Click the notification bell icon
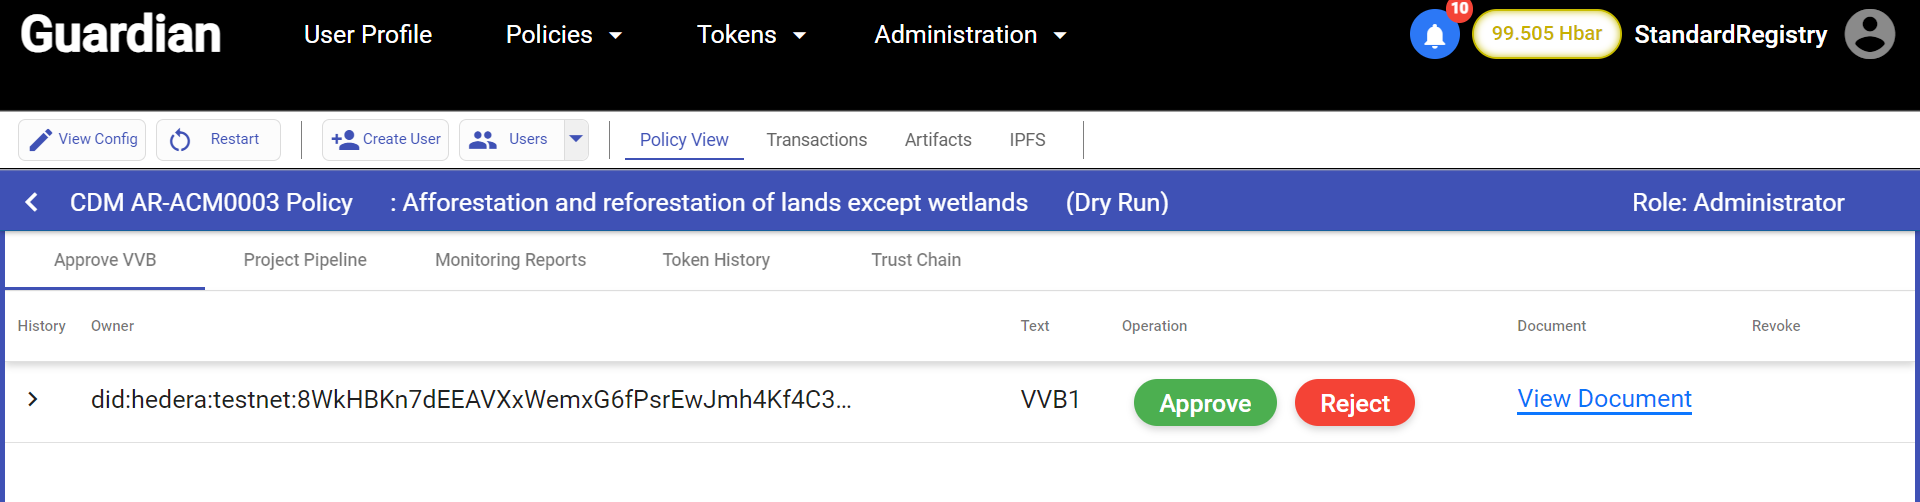Screen dimensions: 1920x502 (x=1434, y=36)
